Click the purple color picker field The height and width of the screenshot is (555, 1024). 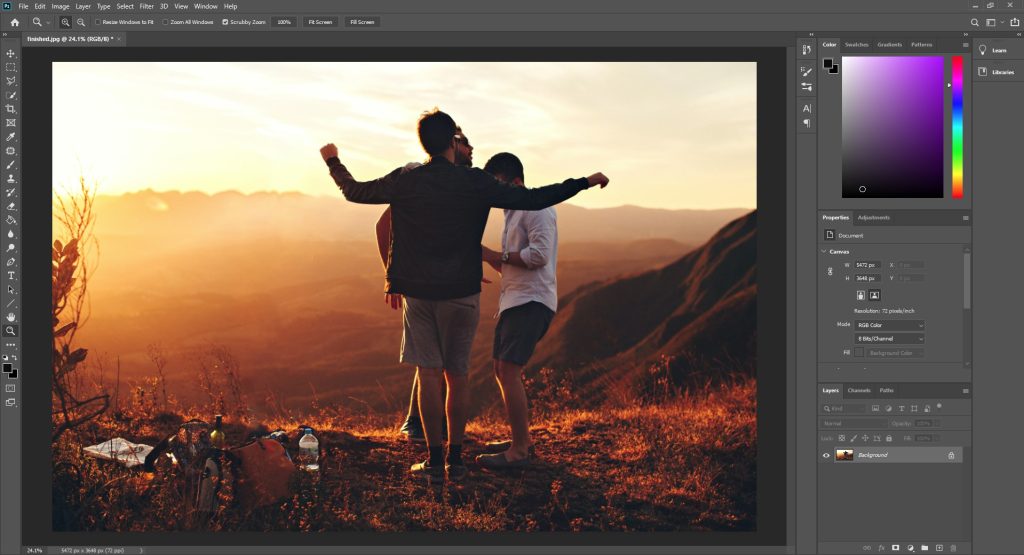click(892, 127)
